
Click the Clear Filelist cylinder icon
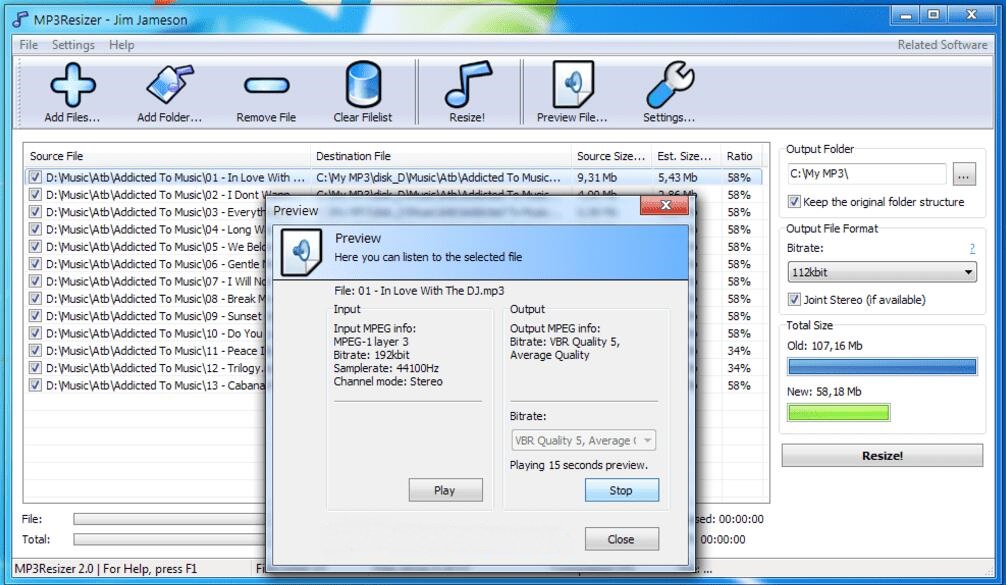point(363,85)
